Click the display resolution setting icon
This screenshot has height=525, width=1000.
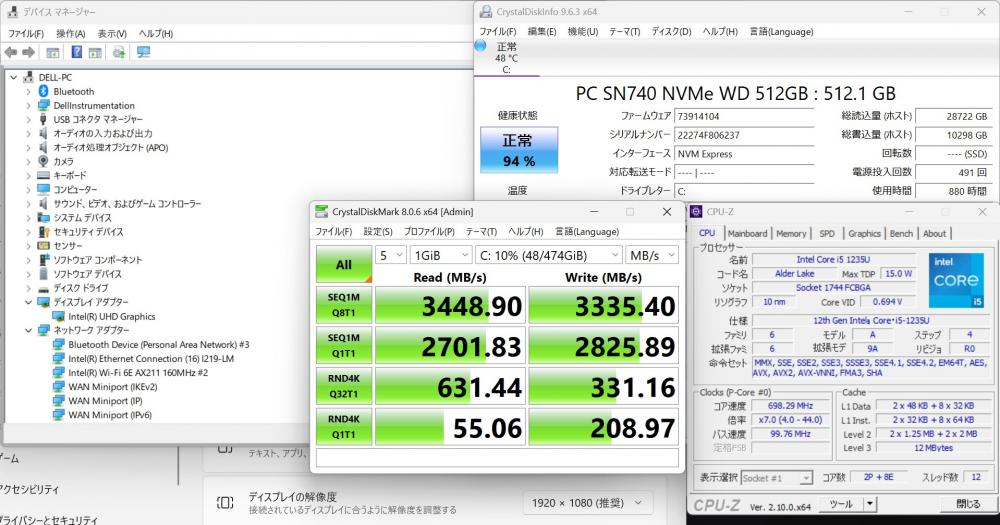(x=224, y=503)
